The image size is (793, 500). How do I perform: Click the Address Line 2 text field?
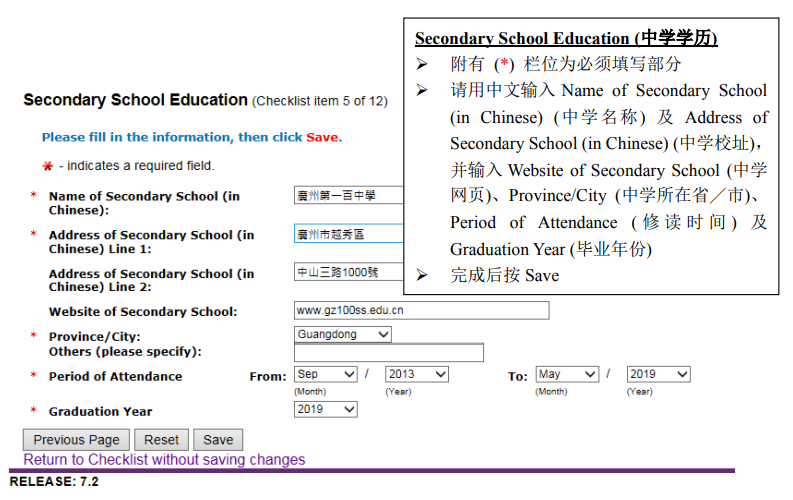coord(348,272)
